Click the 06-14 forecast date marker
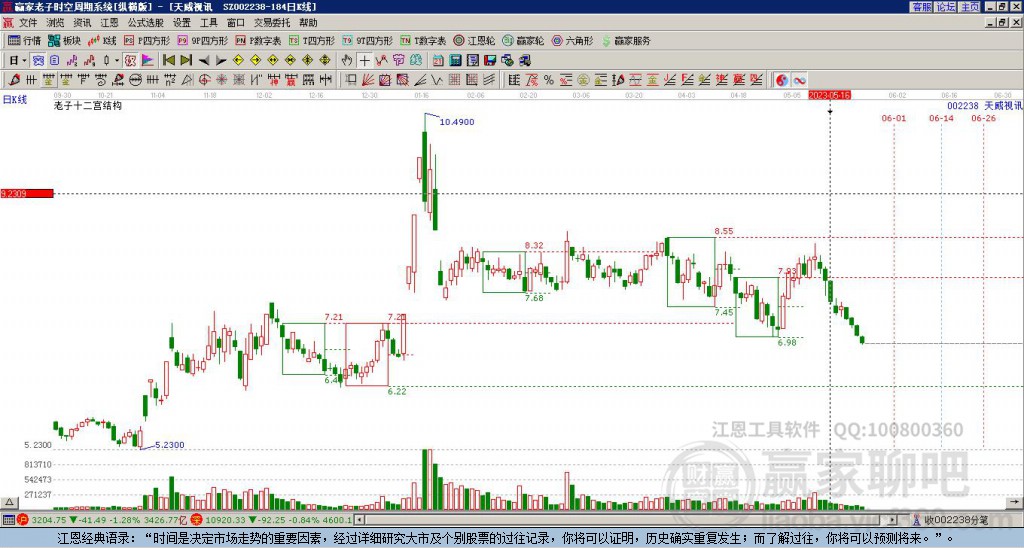The height and width of the screenshot is (548, 1024). (x=941, y=118)
